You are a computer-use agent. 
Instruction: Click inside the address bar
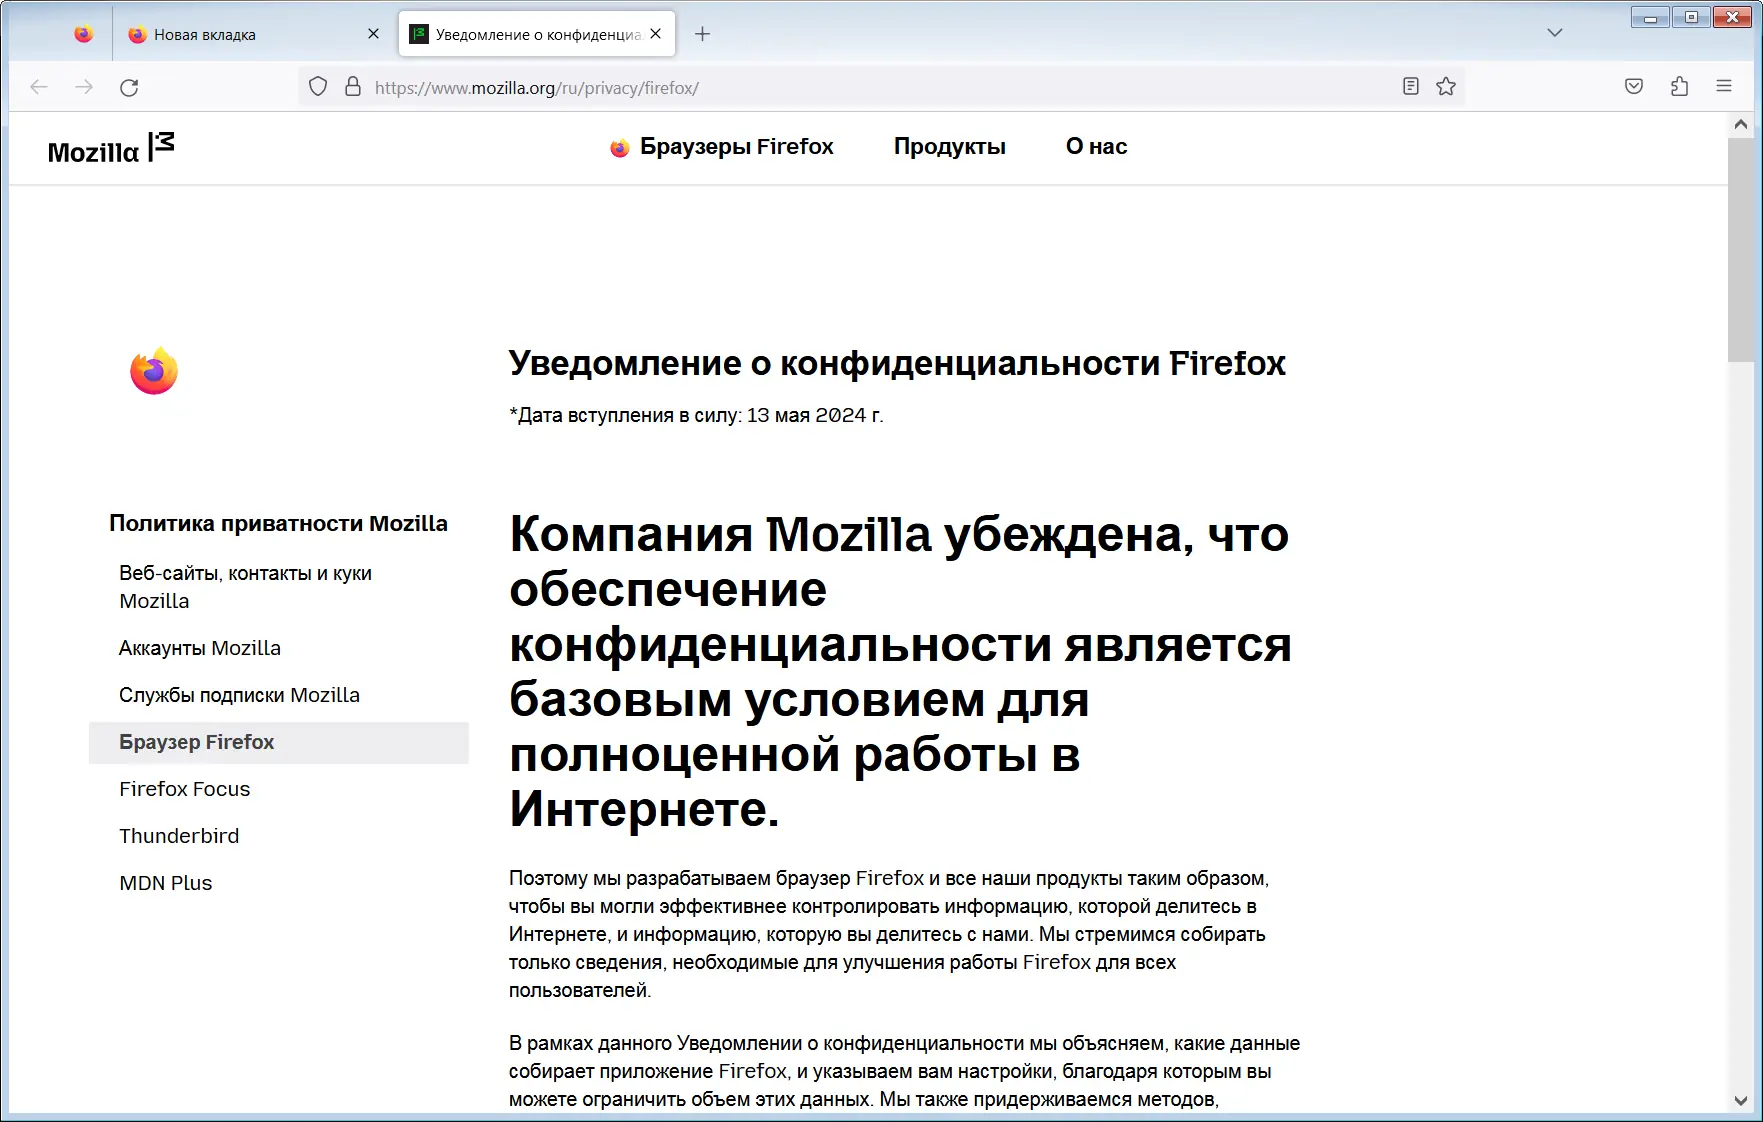(x=700, y=87)
